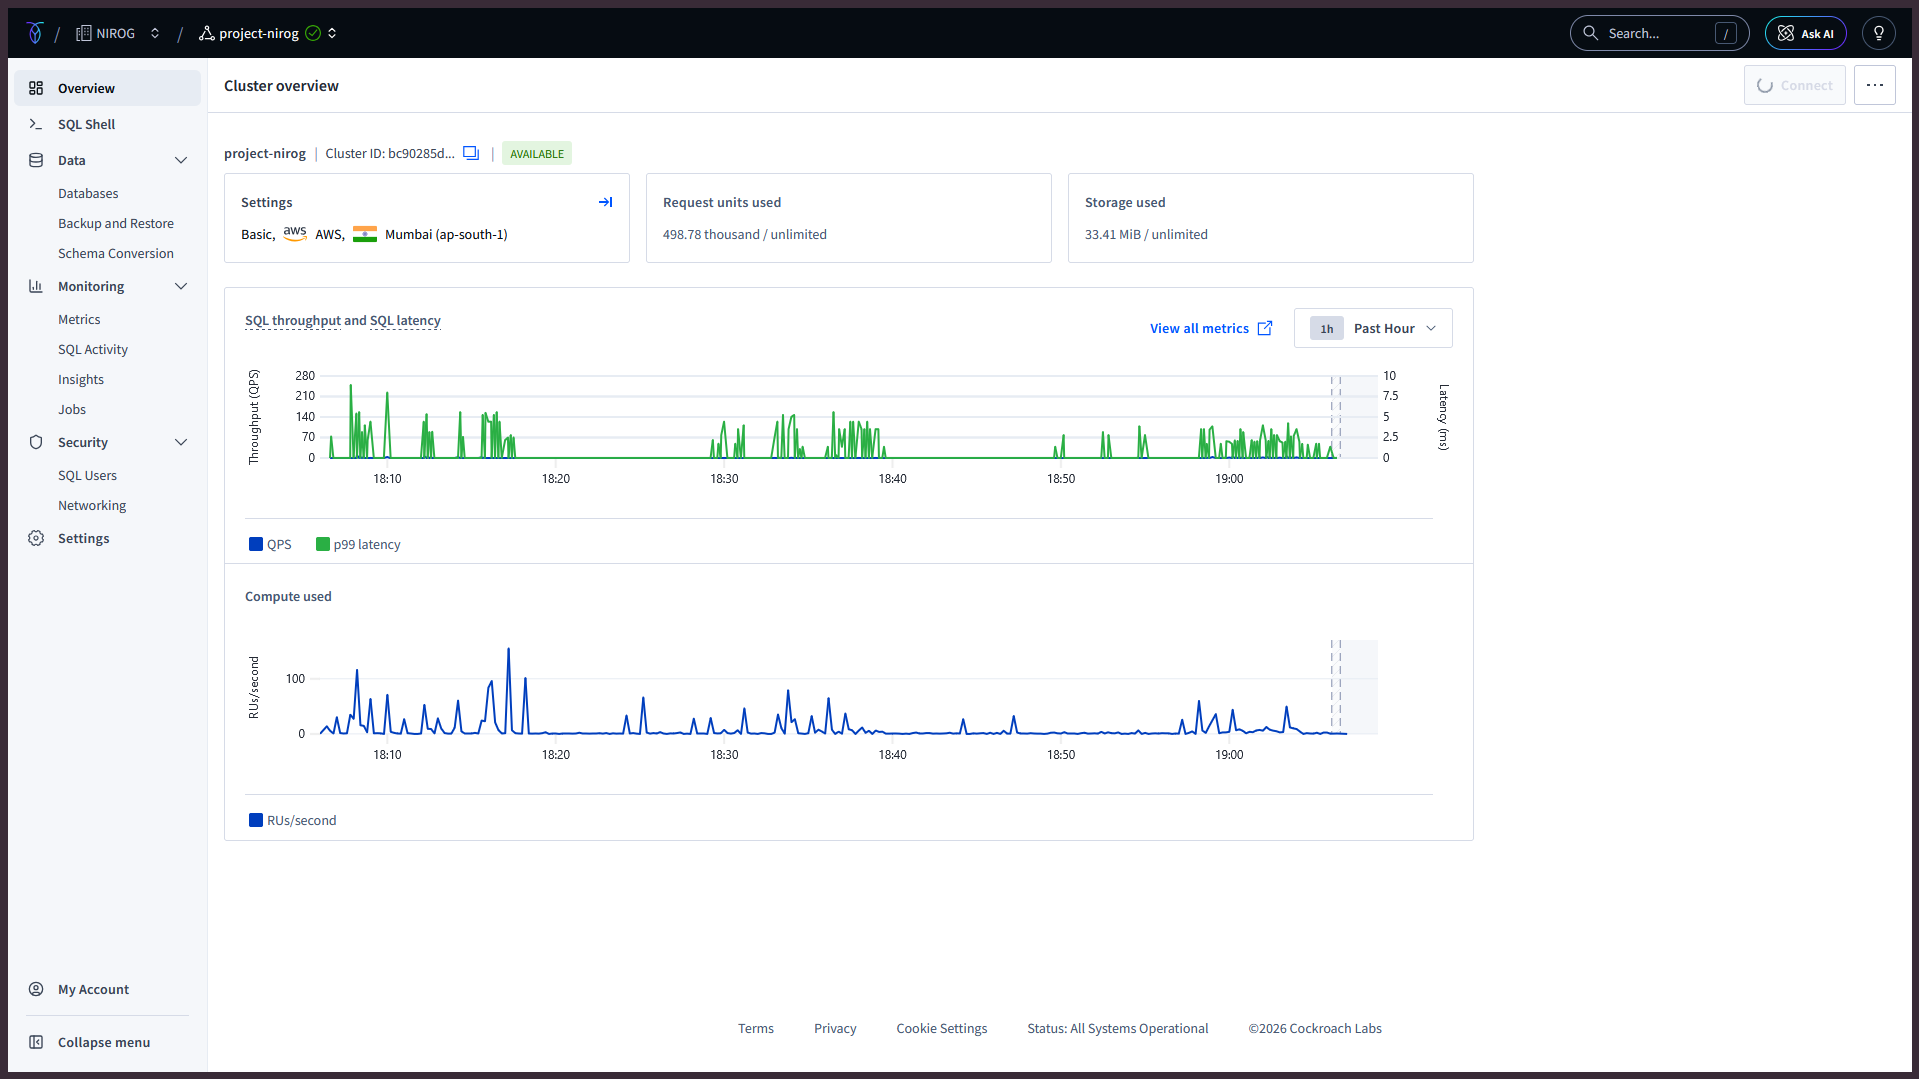Image resolution: width=1919 pixels, height=1079 pixels.
Task: Click the CockroachDB logo icon
Action: point(35,33)
